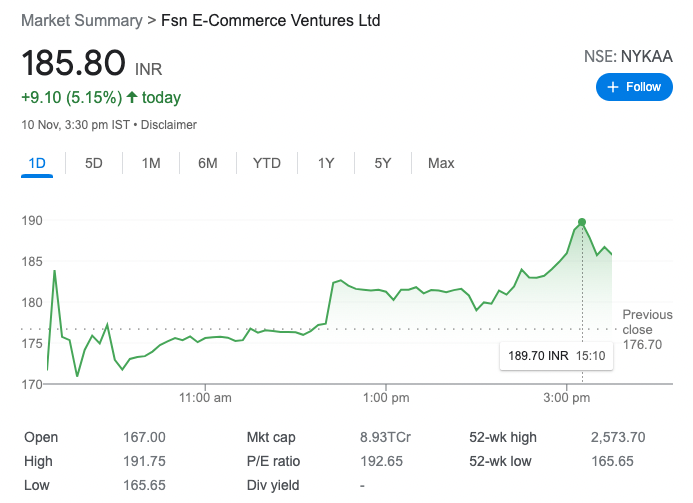This screenshot has width=693, height=503.
Task: Click the High value 191.75
Action: point(144,461)
